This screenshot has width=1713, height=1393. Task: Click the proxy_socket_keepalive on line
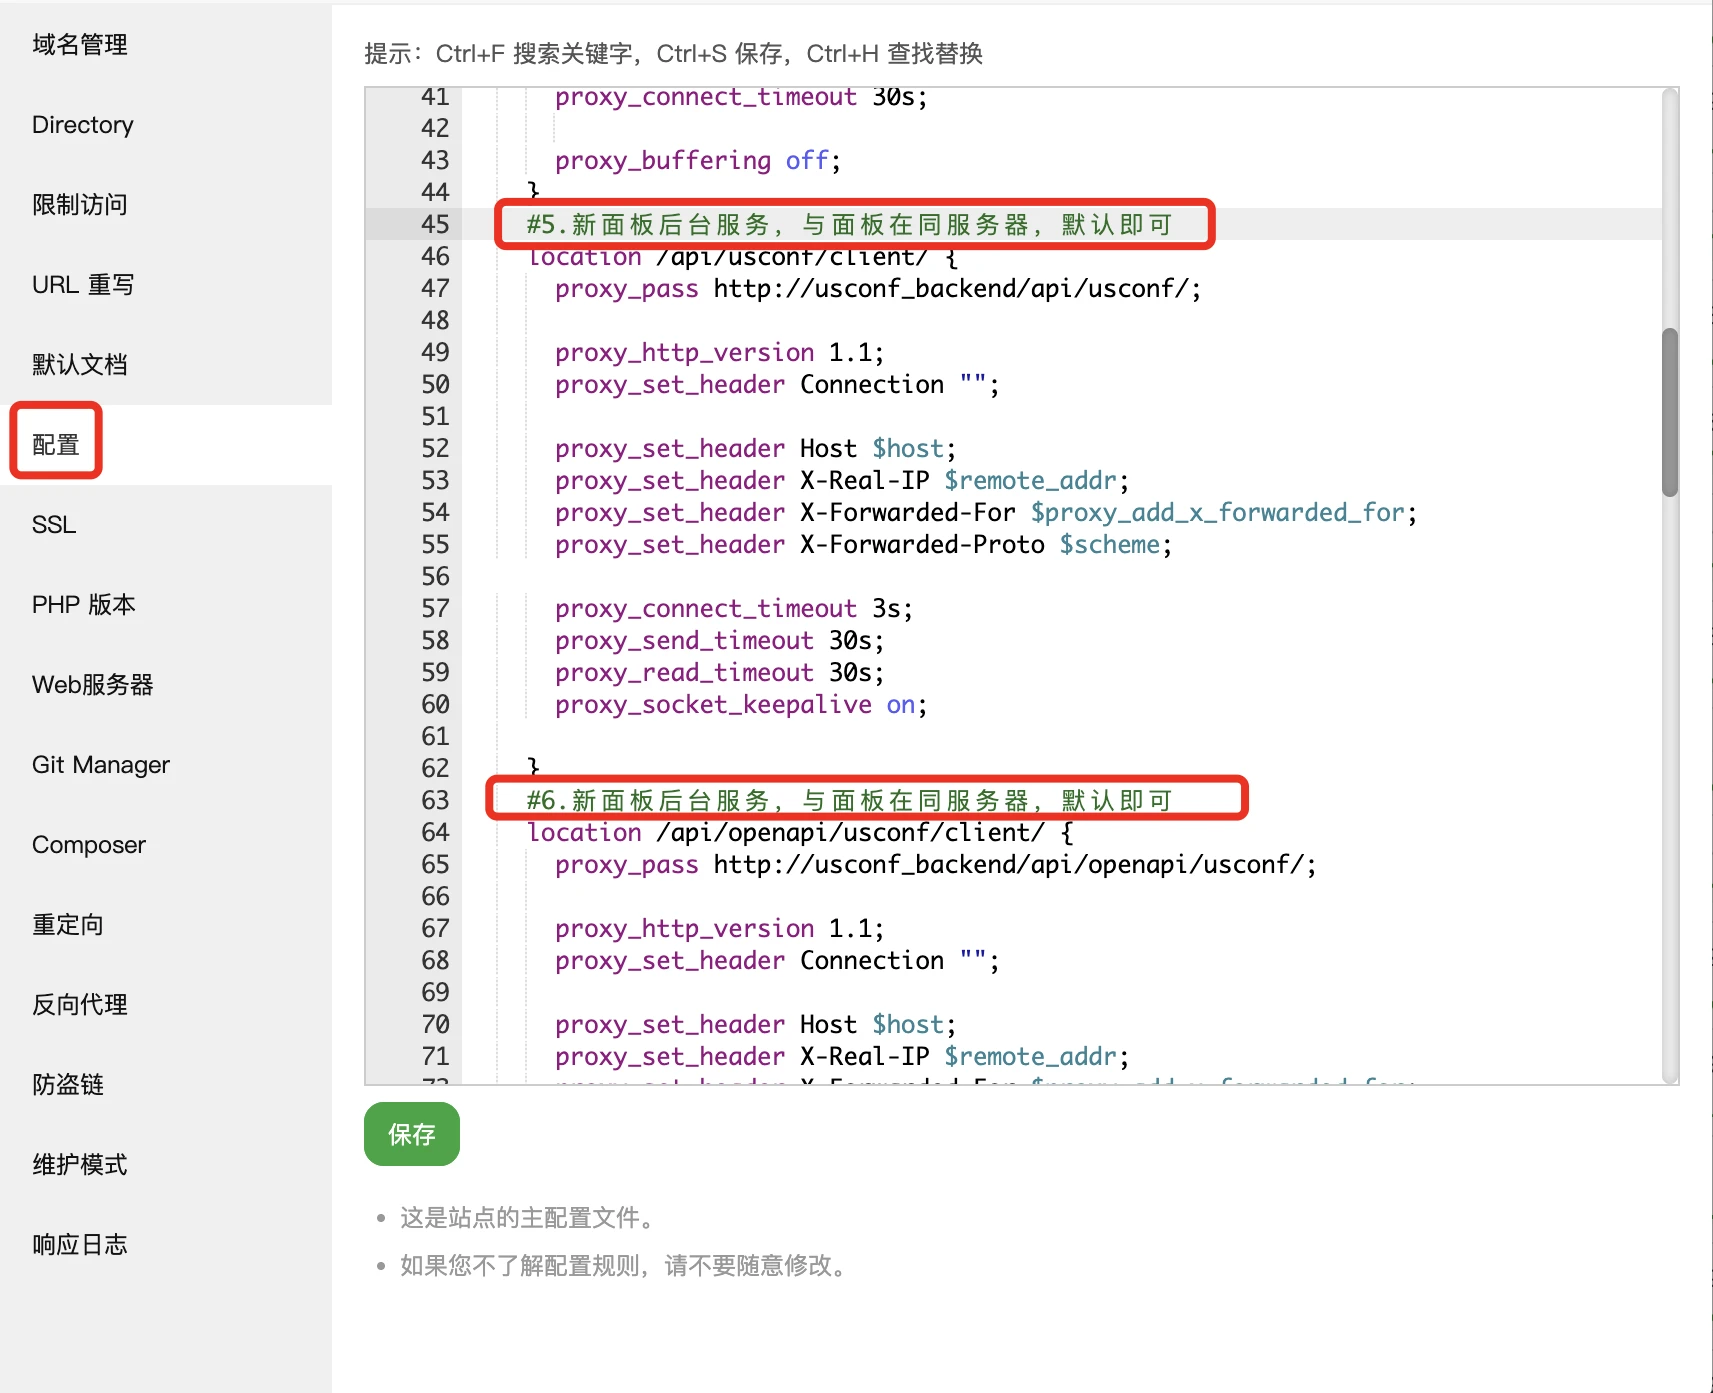pos(741,704)
